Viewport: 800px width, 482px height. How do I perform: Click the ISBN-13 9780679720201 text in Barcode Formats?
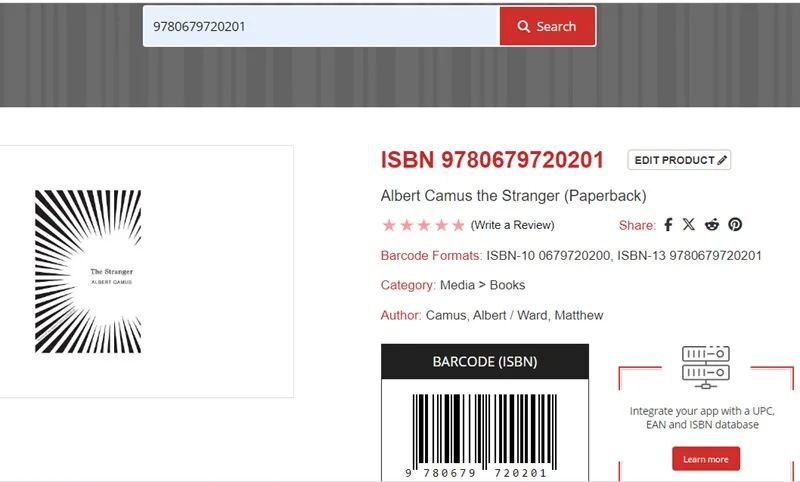tap(689, 256)
